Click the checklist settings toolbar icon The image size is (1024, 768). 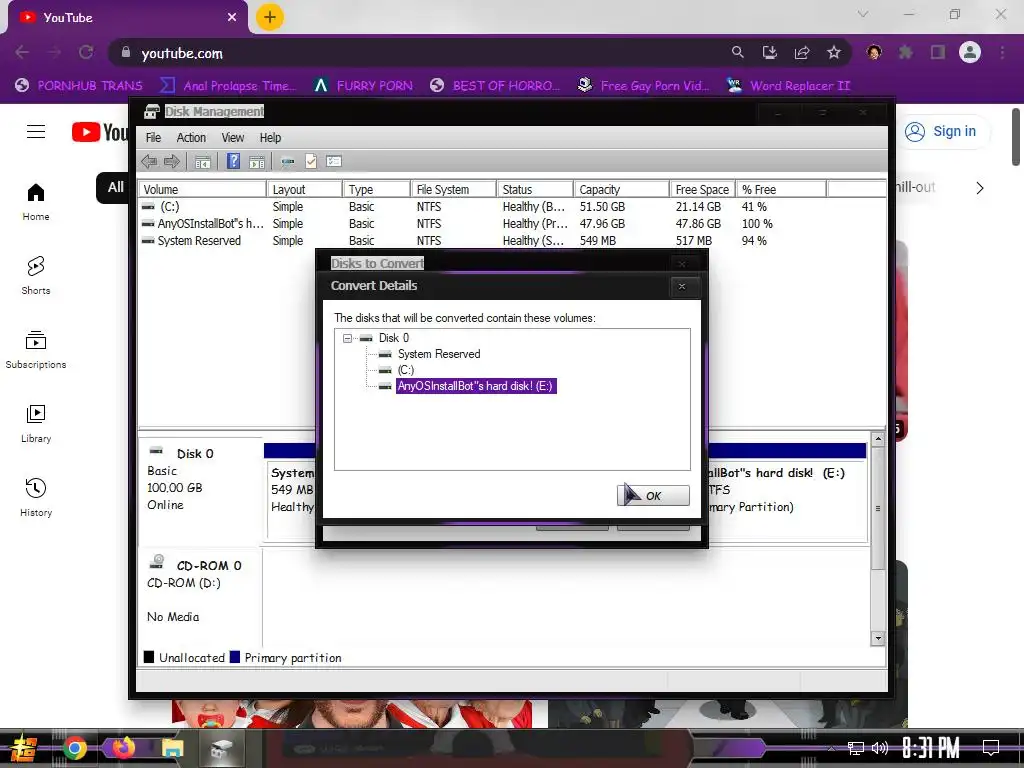point(334,161)
